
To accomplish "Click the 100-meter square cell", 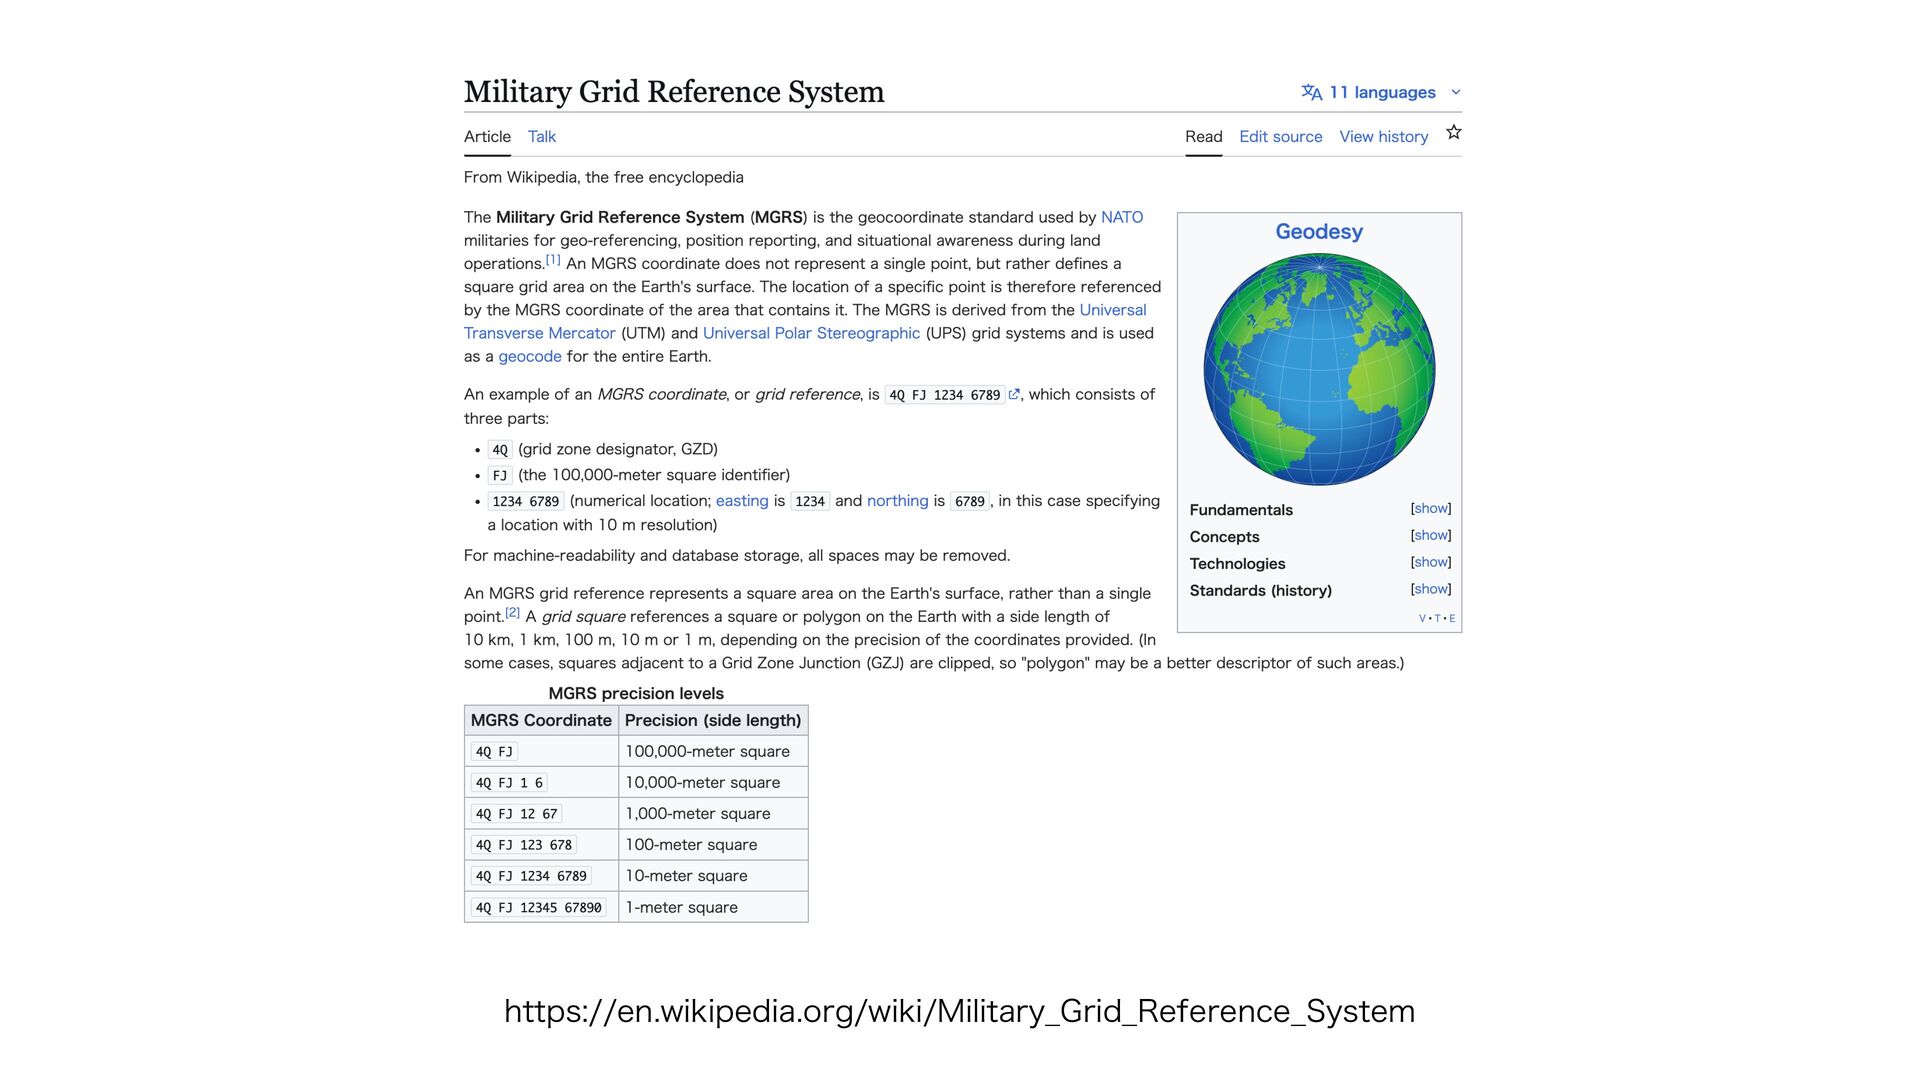I will pyautogui.click(x=713, y=845).
